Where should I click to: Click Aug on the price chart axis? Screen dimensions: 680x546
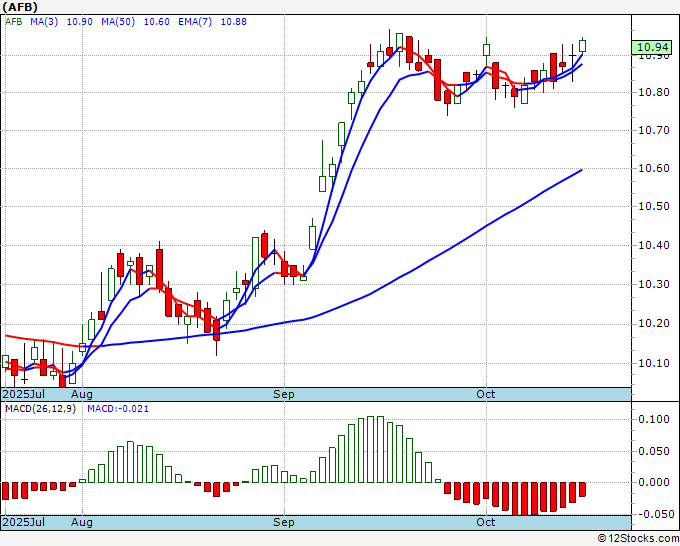[82, 394]
